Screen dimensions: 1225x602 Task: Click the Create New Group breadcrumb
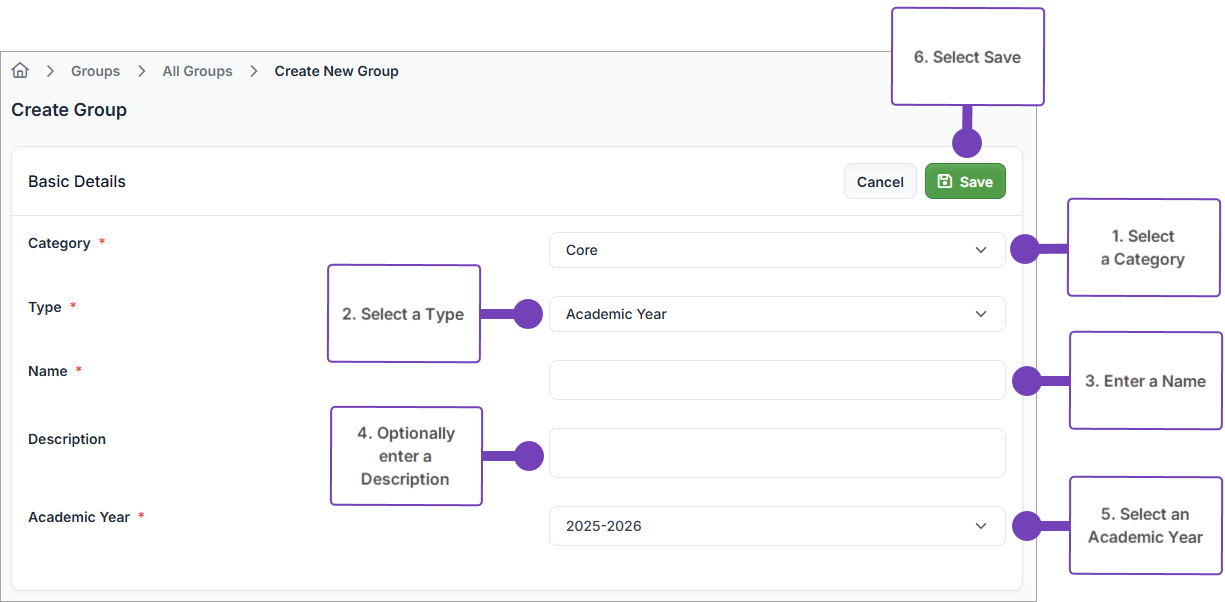tap(336, 71)
